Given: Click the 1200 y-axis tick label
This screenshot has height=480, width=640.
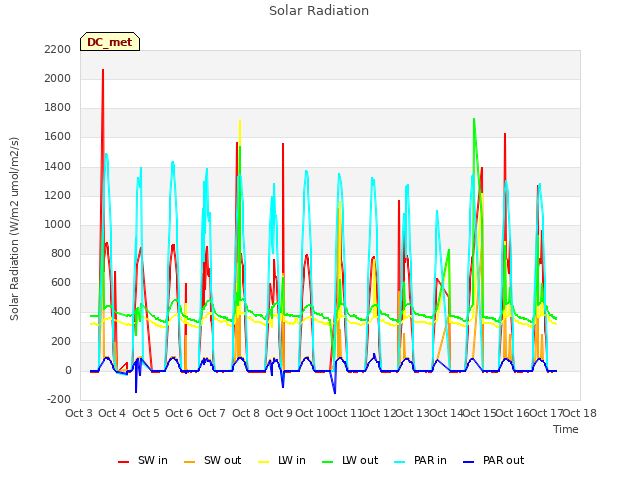Looking at the screenshot, I should coord(58,196).
